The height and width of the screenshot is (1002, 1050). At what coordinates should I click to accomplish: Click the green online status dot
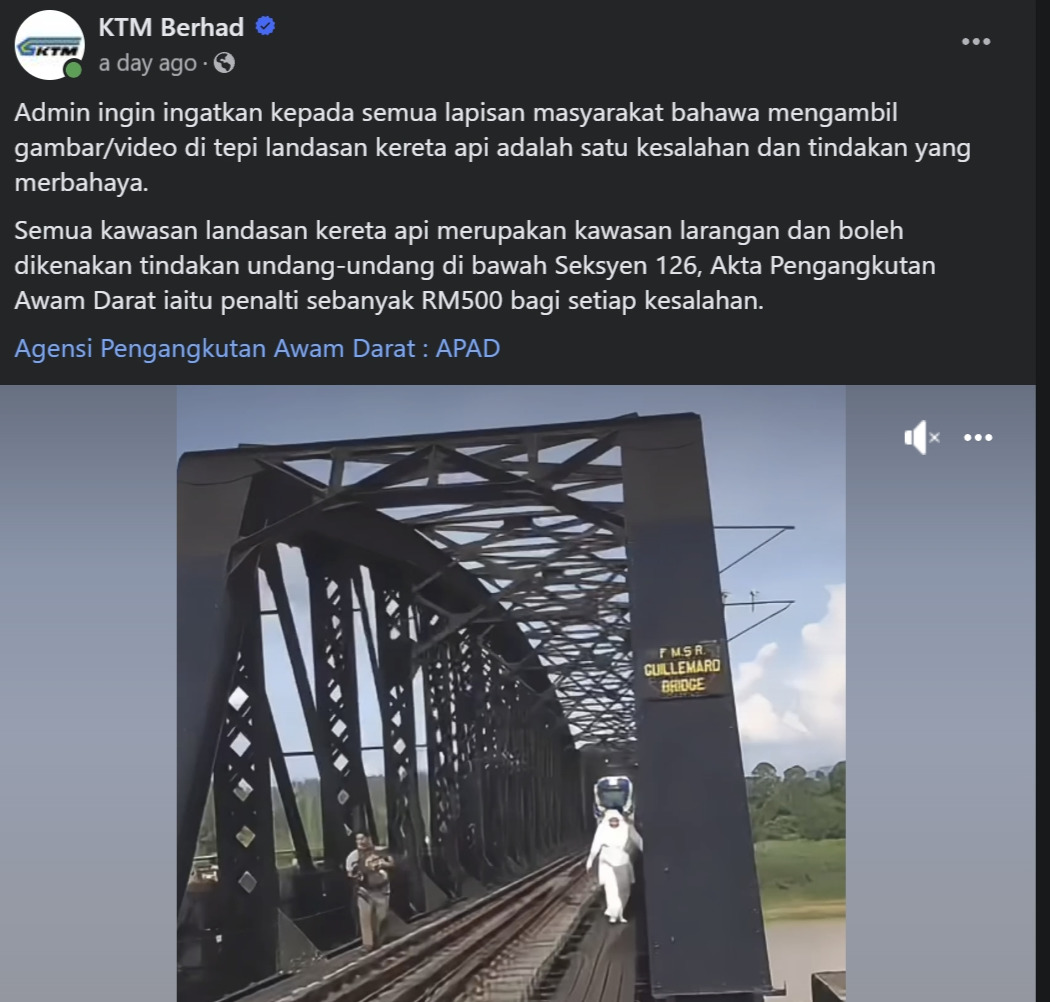[73, 70]
